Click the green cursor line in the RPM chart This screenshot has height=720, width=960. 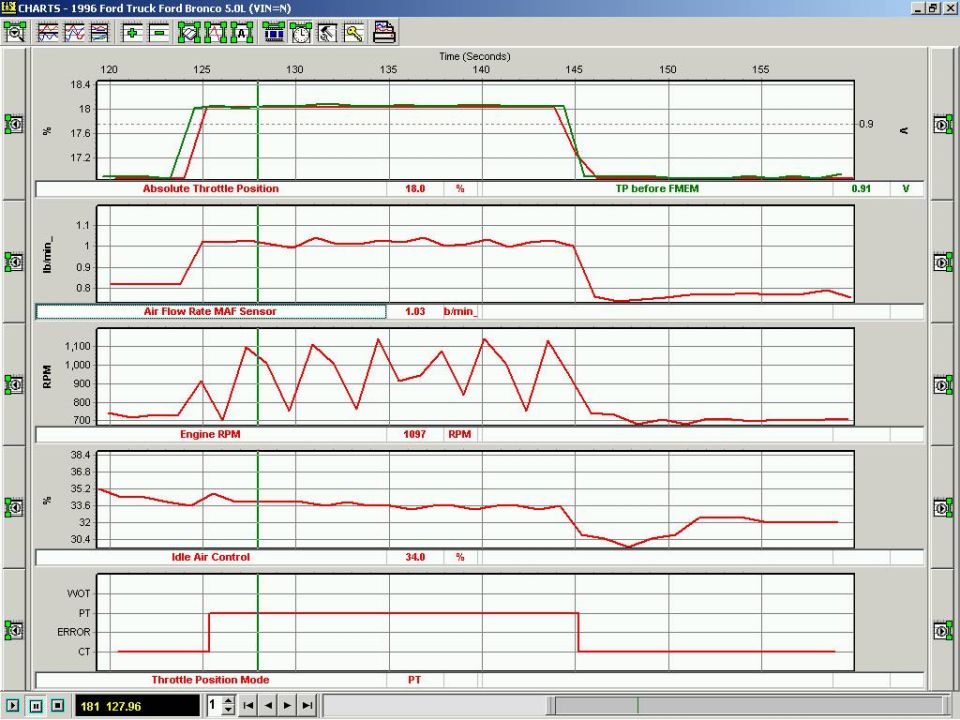[x=258, y=377]
